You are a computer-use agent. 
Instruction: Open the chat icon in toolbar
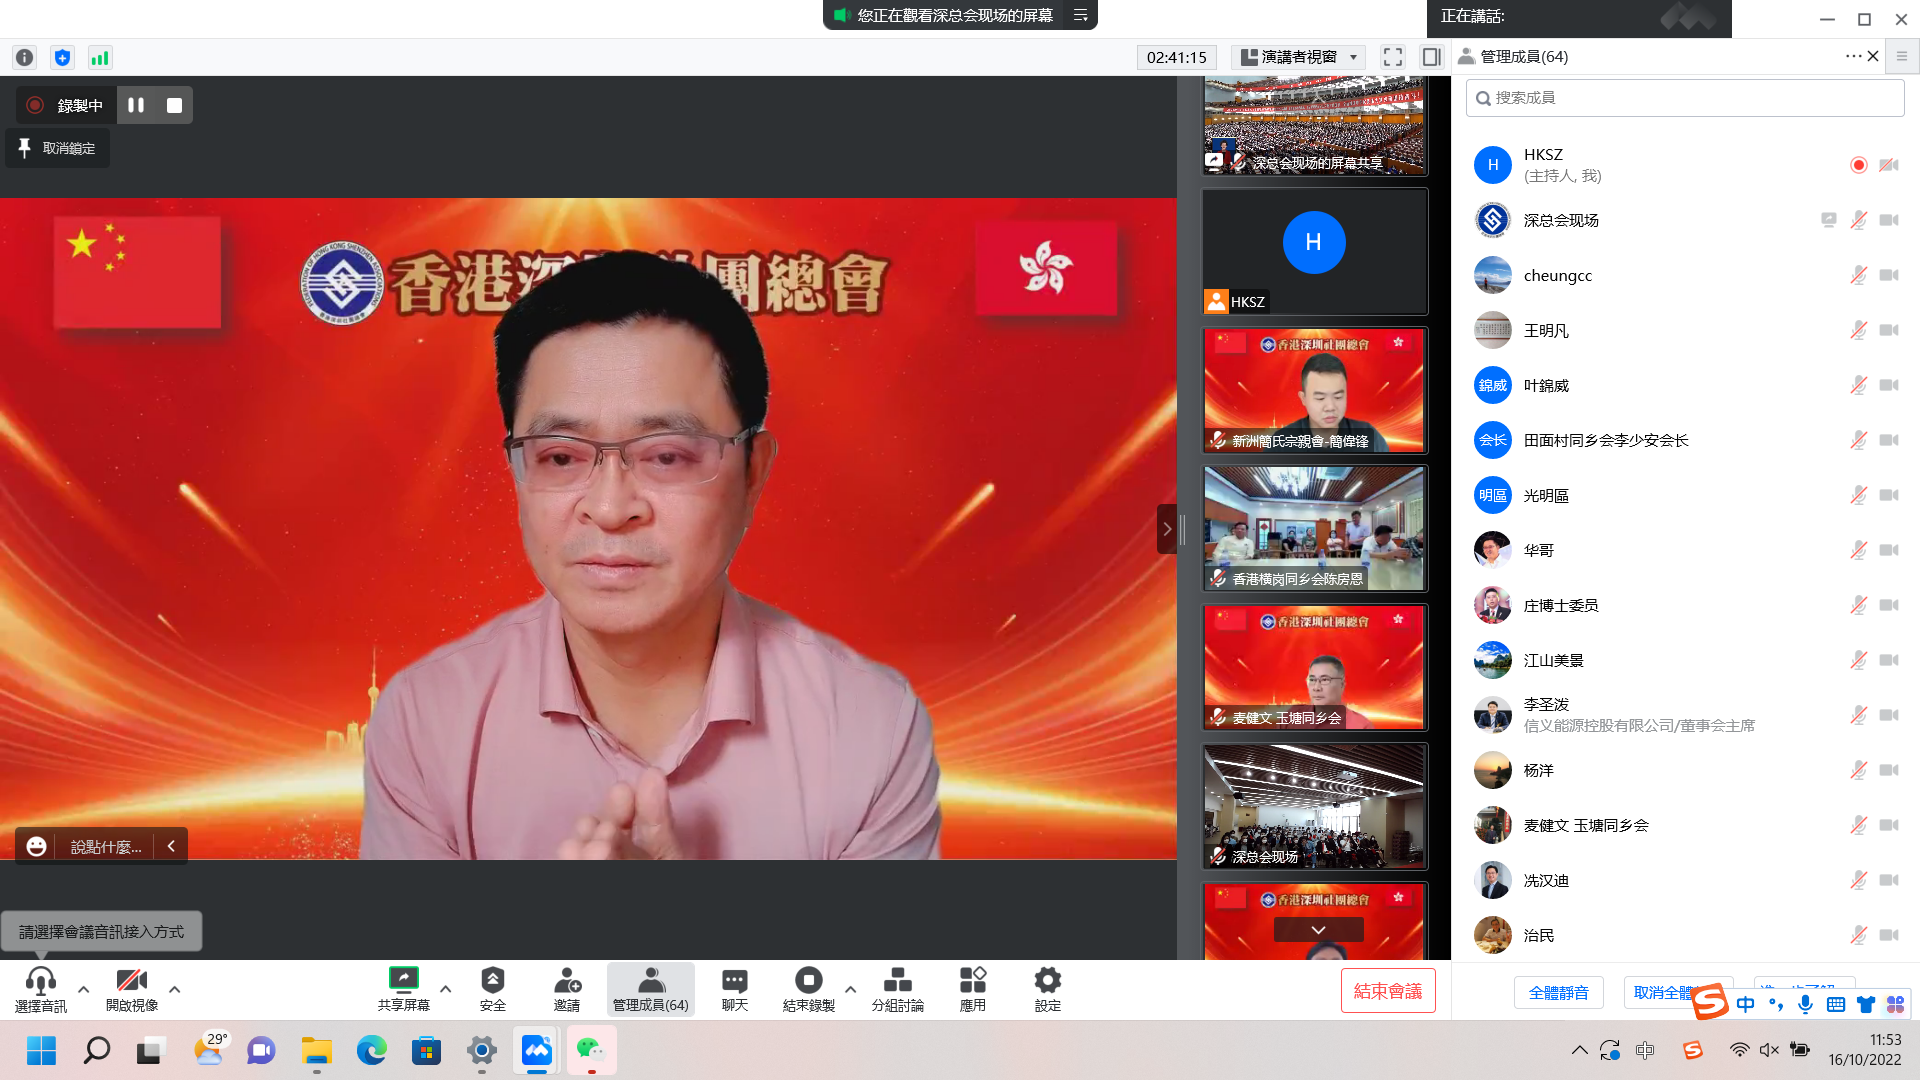(x=734, y=979)
